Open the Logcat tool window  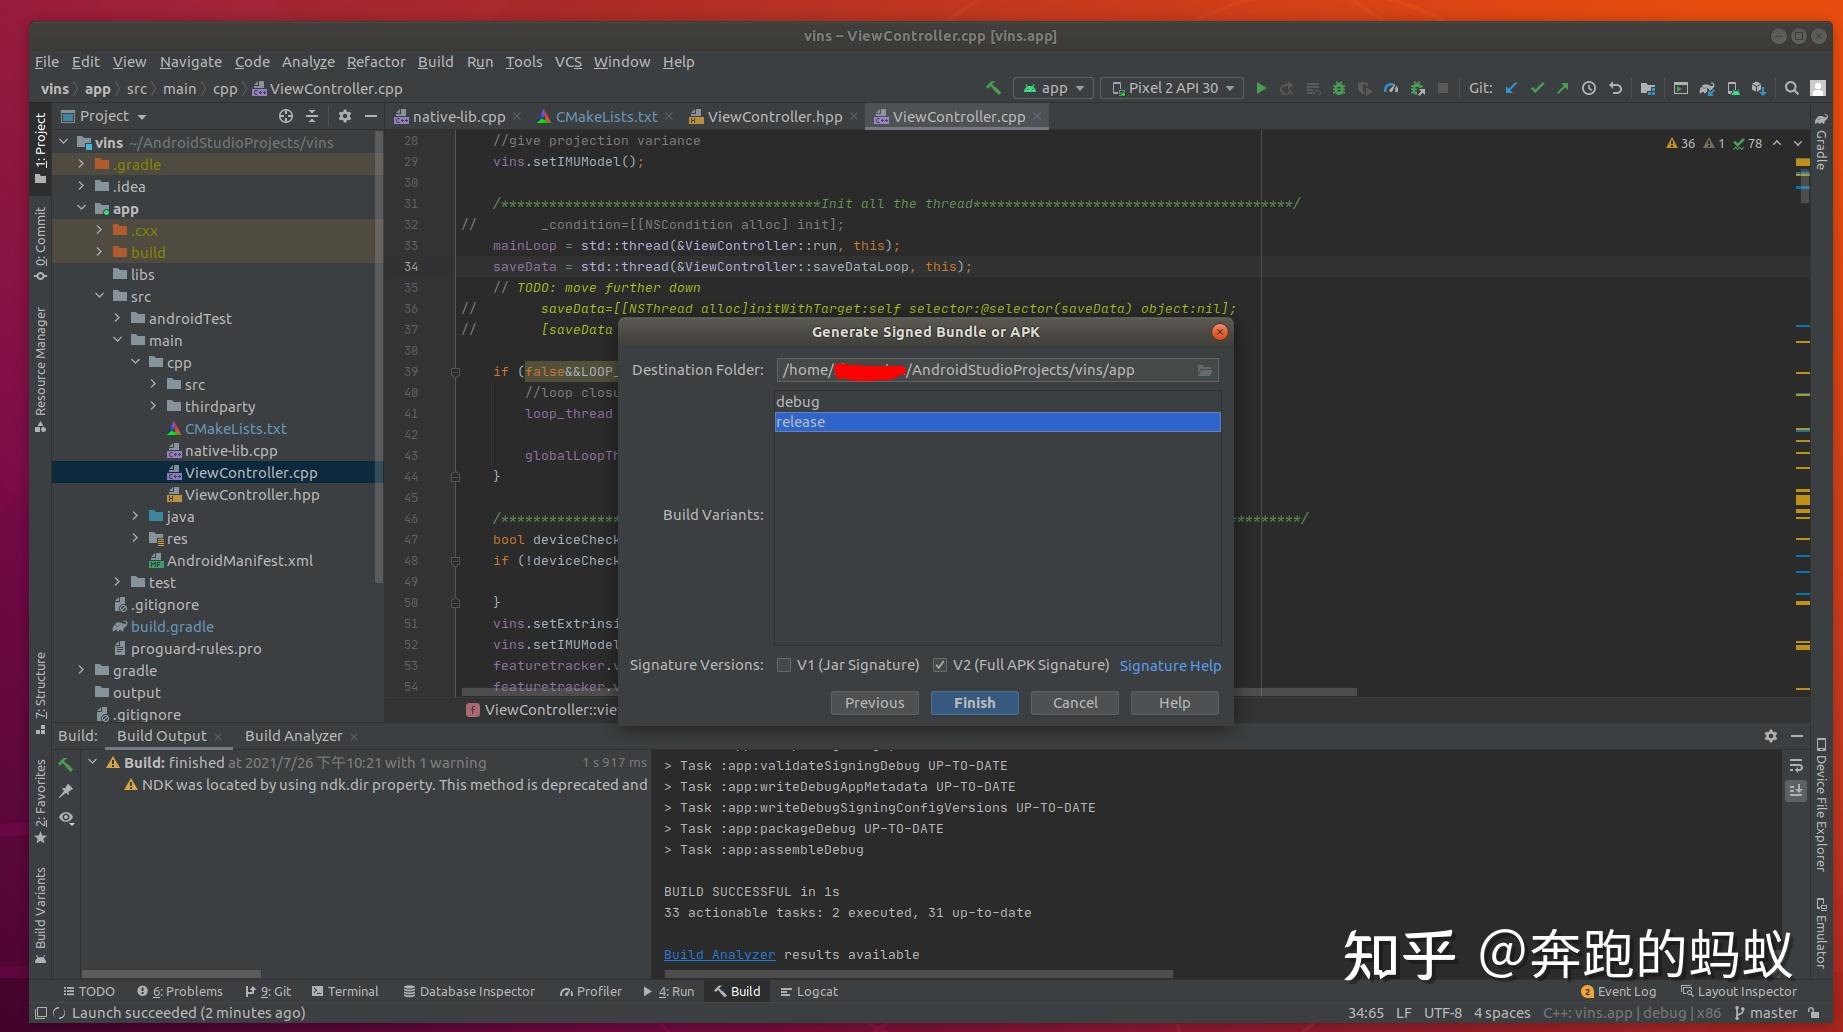click(x=809, y=992)
